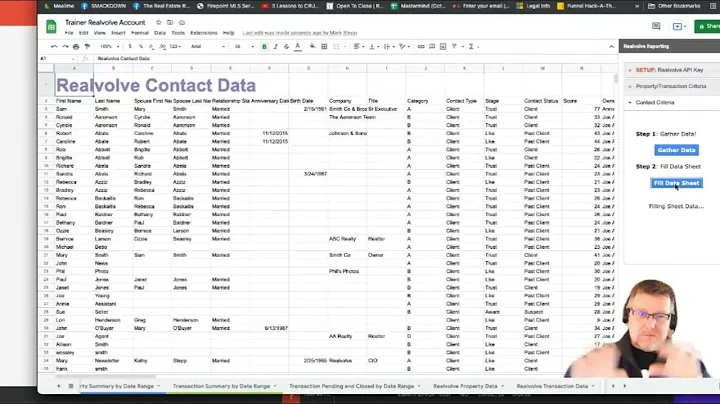The image size is (720, 404).
Task: Open SMACKDOWN bookmark in browser bar
Action: click(103, 6)
